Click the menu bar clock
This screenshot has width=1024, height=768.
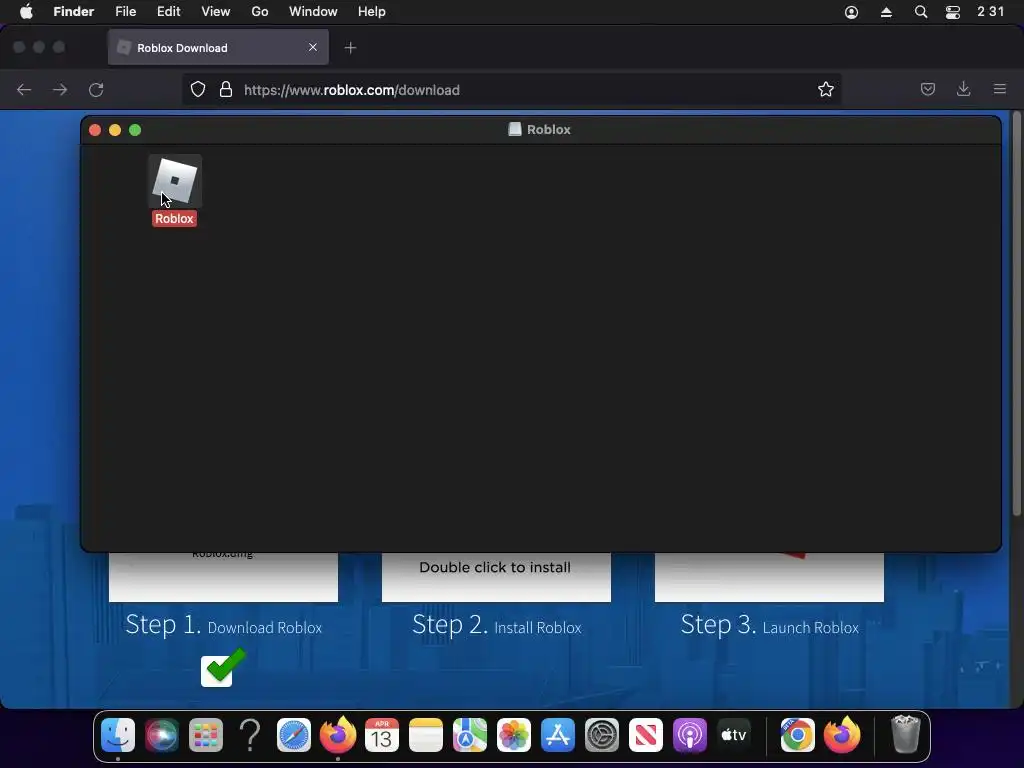(x=990, y=12)
